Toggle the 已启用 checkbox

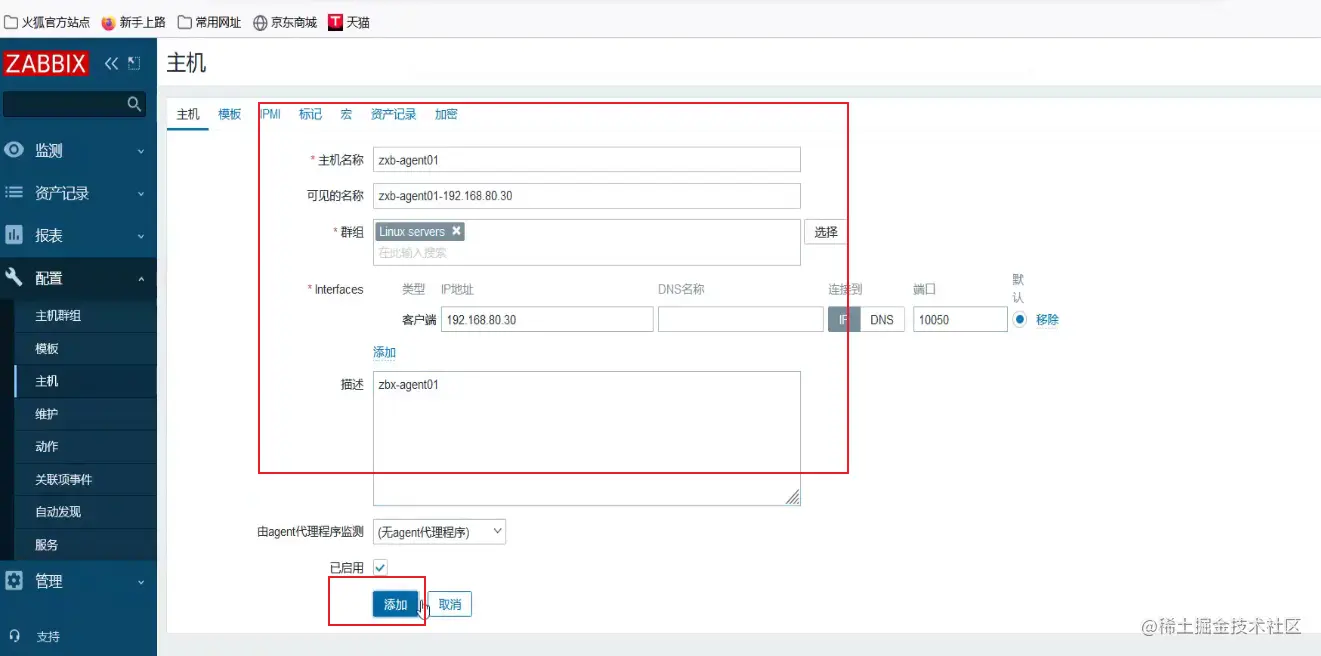[380, 567]
